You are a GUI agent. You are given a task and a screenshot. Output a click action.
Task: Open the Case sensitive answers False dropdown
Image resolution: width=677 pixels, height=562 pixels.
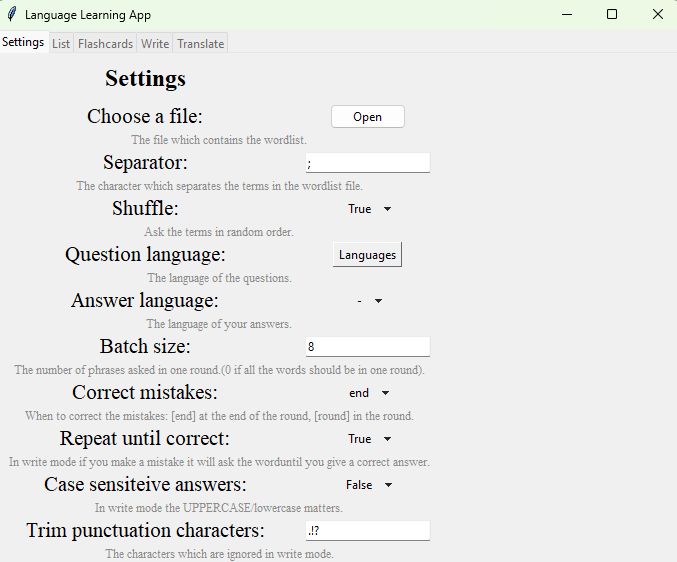pyautogui.click(x=369, y=485)
